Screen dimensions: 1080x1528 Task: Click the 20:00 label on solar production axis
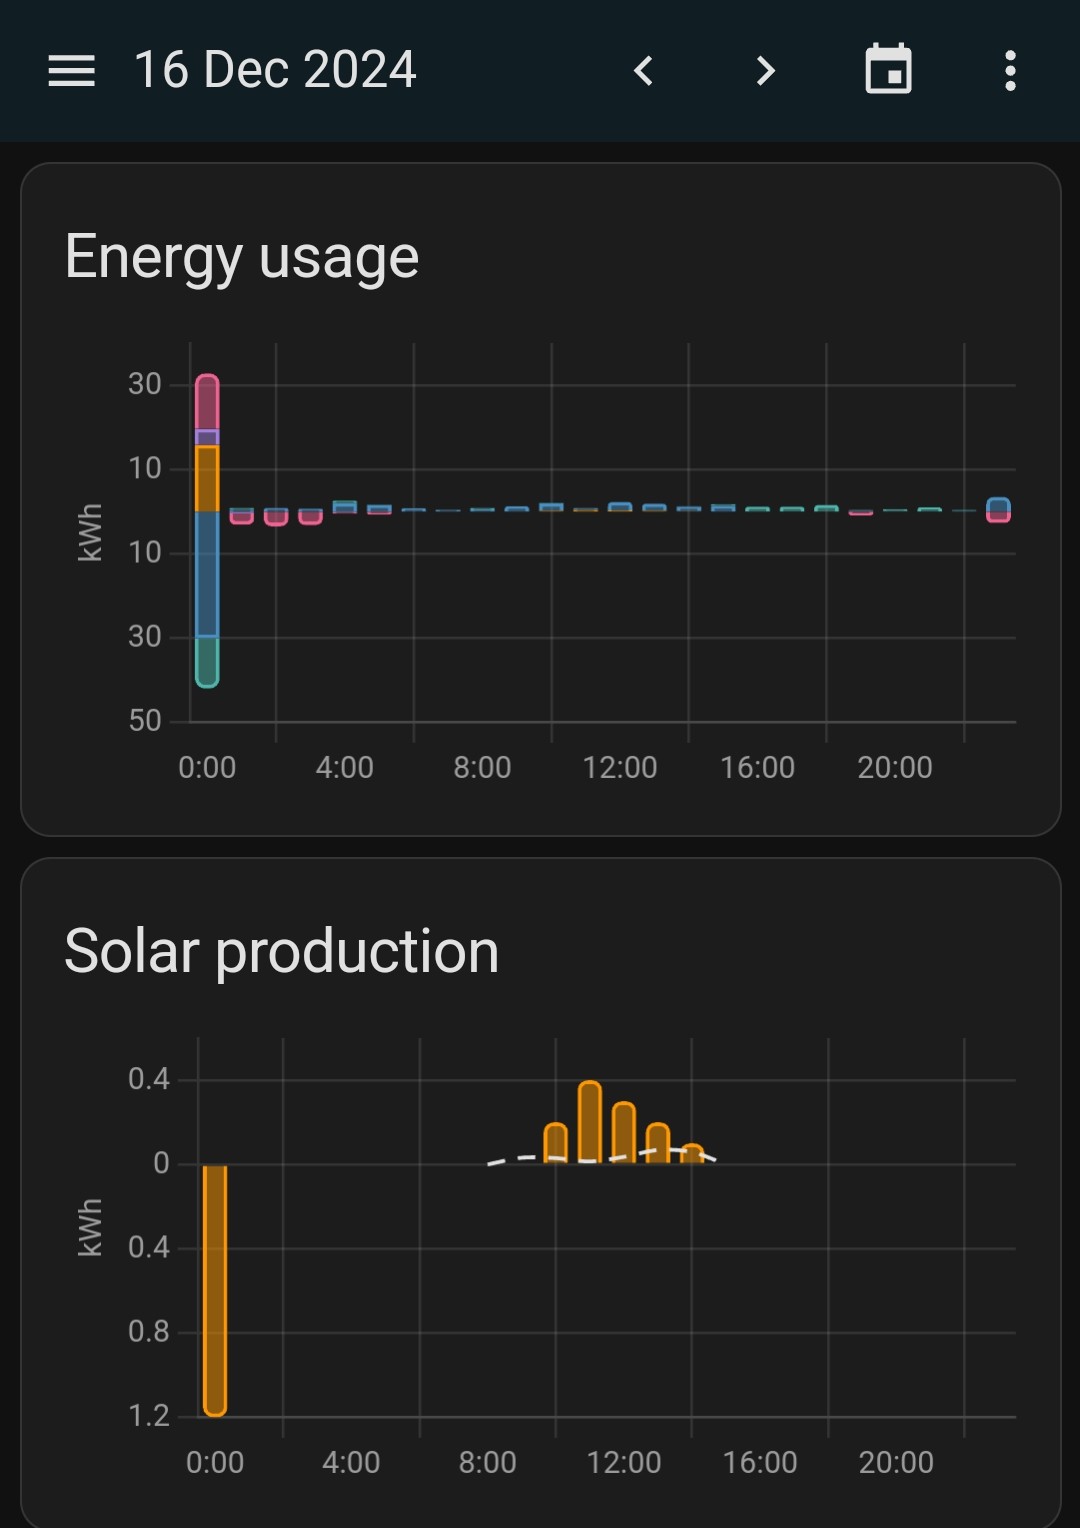click(x=896, y=1462)
